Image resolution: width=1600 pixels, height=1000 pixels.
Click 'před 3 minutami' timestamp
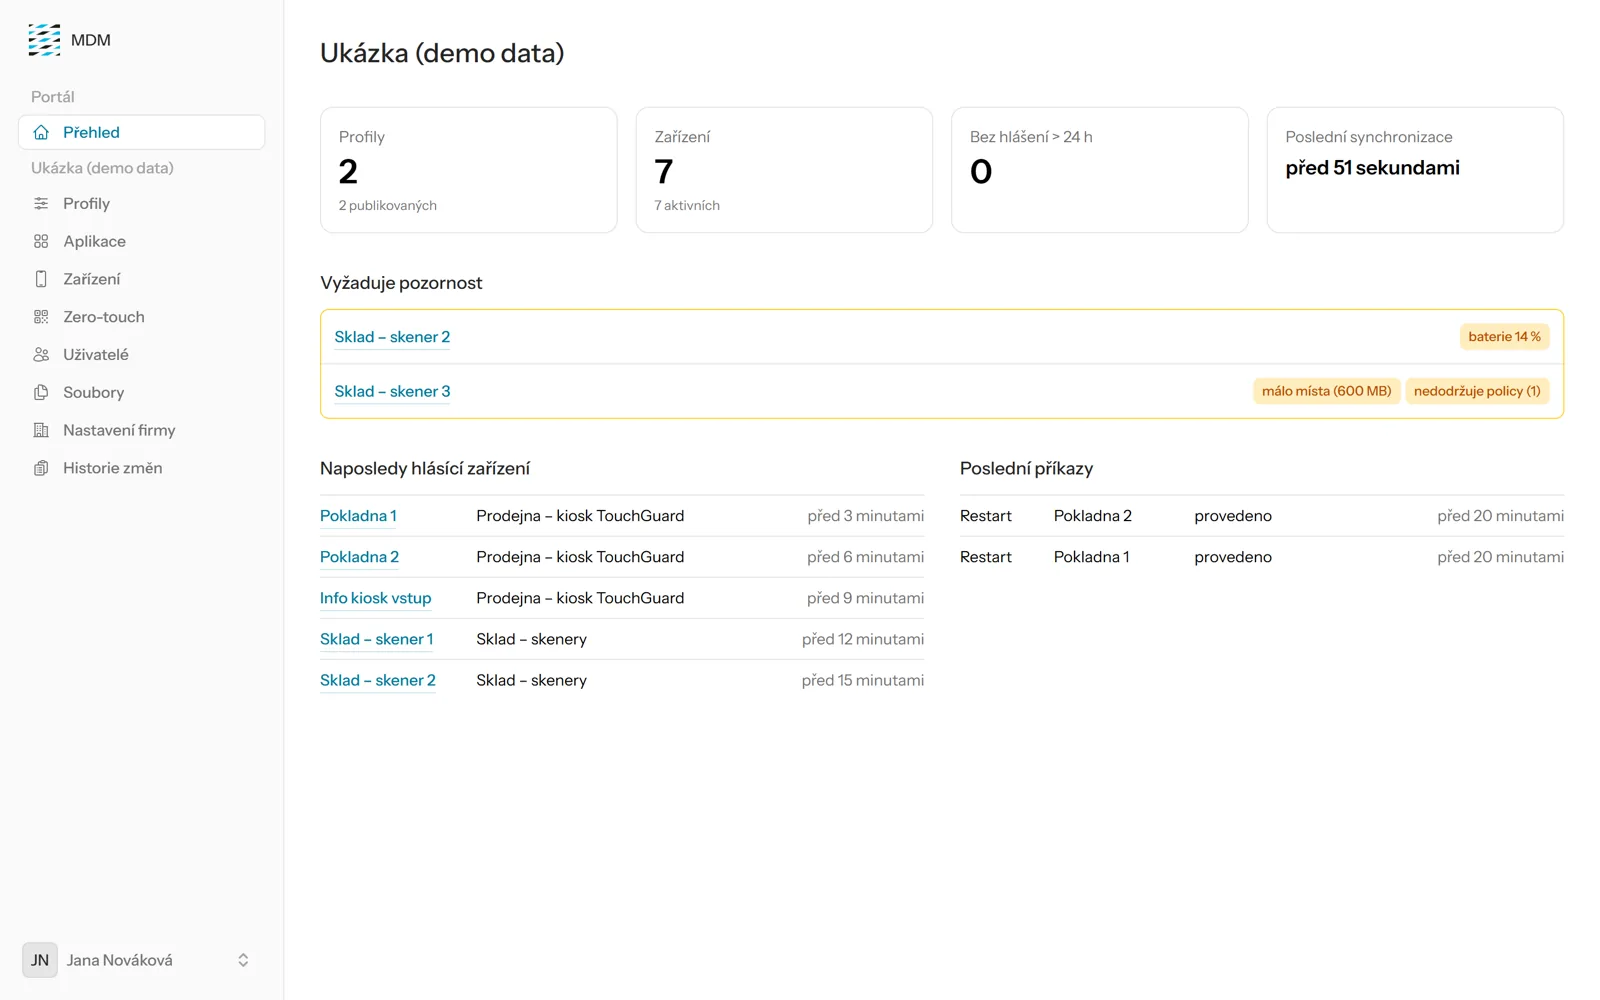(x=866, y=516)
